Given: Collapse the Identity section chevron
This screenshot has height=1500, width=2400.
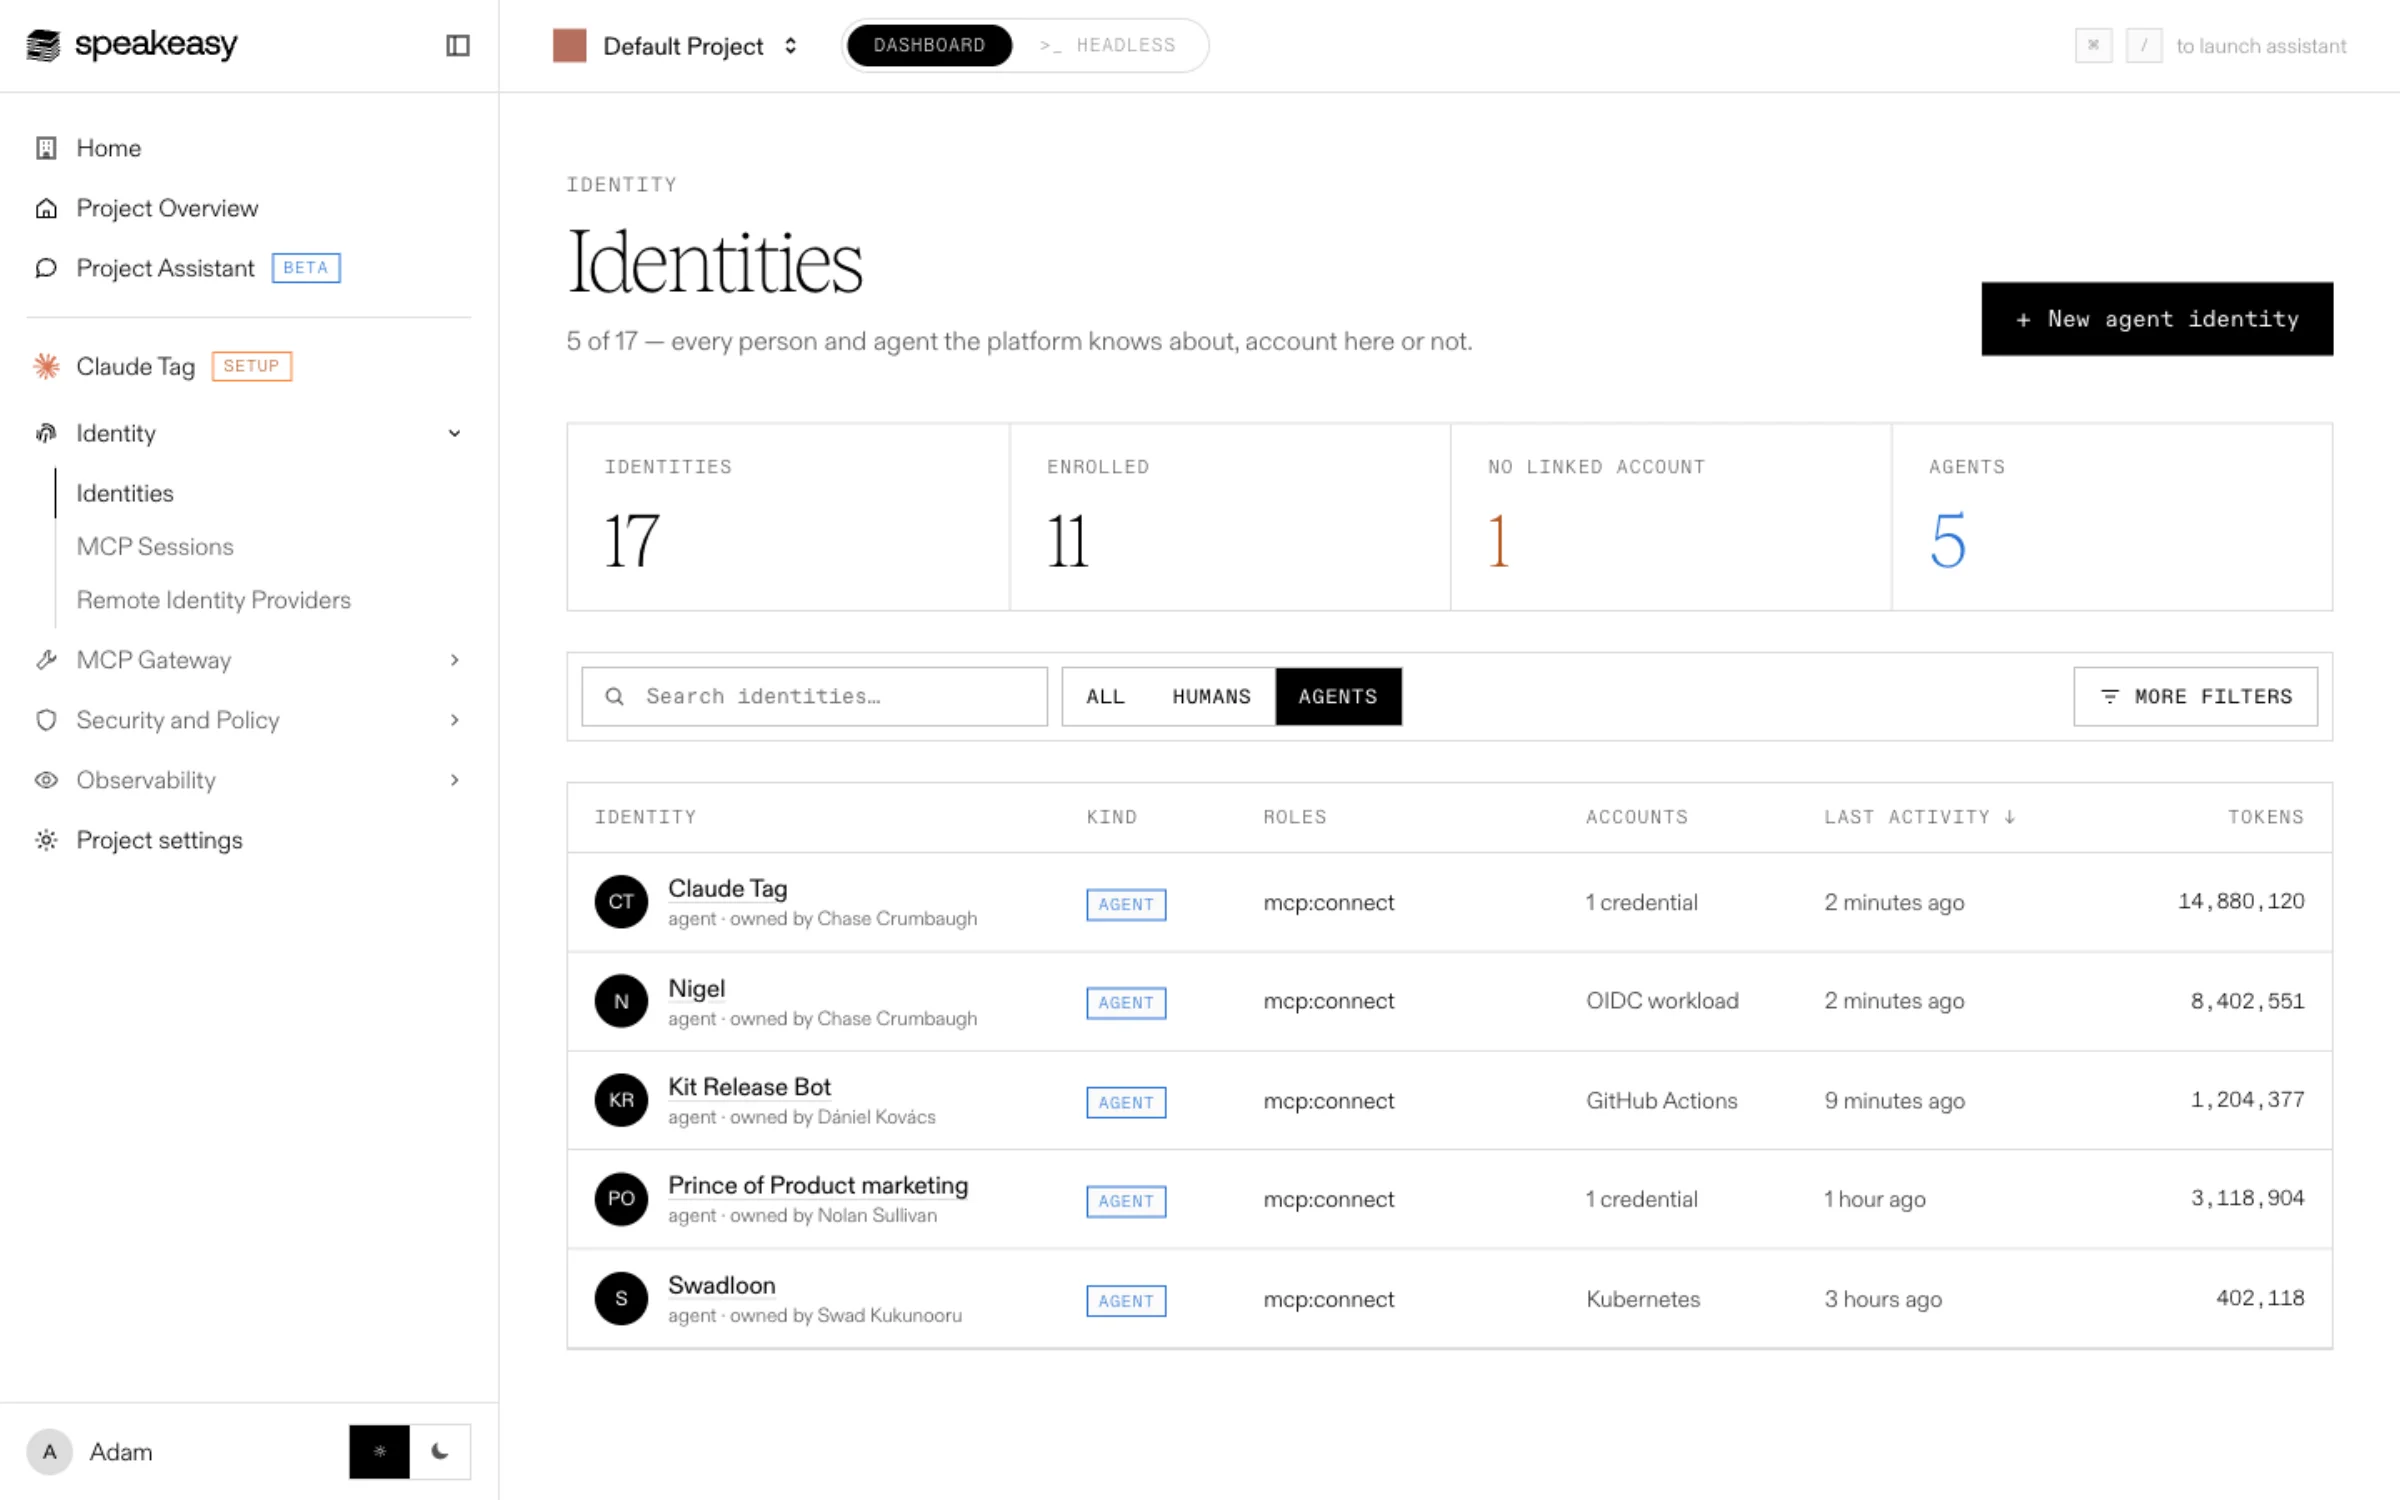Looking at the screenshot, I should [x=454, y=433].
